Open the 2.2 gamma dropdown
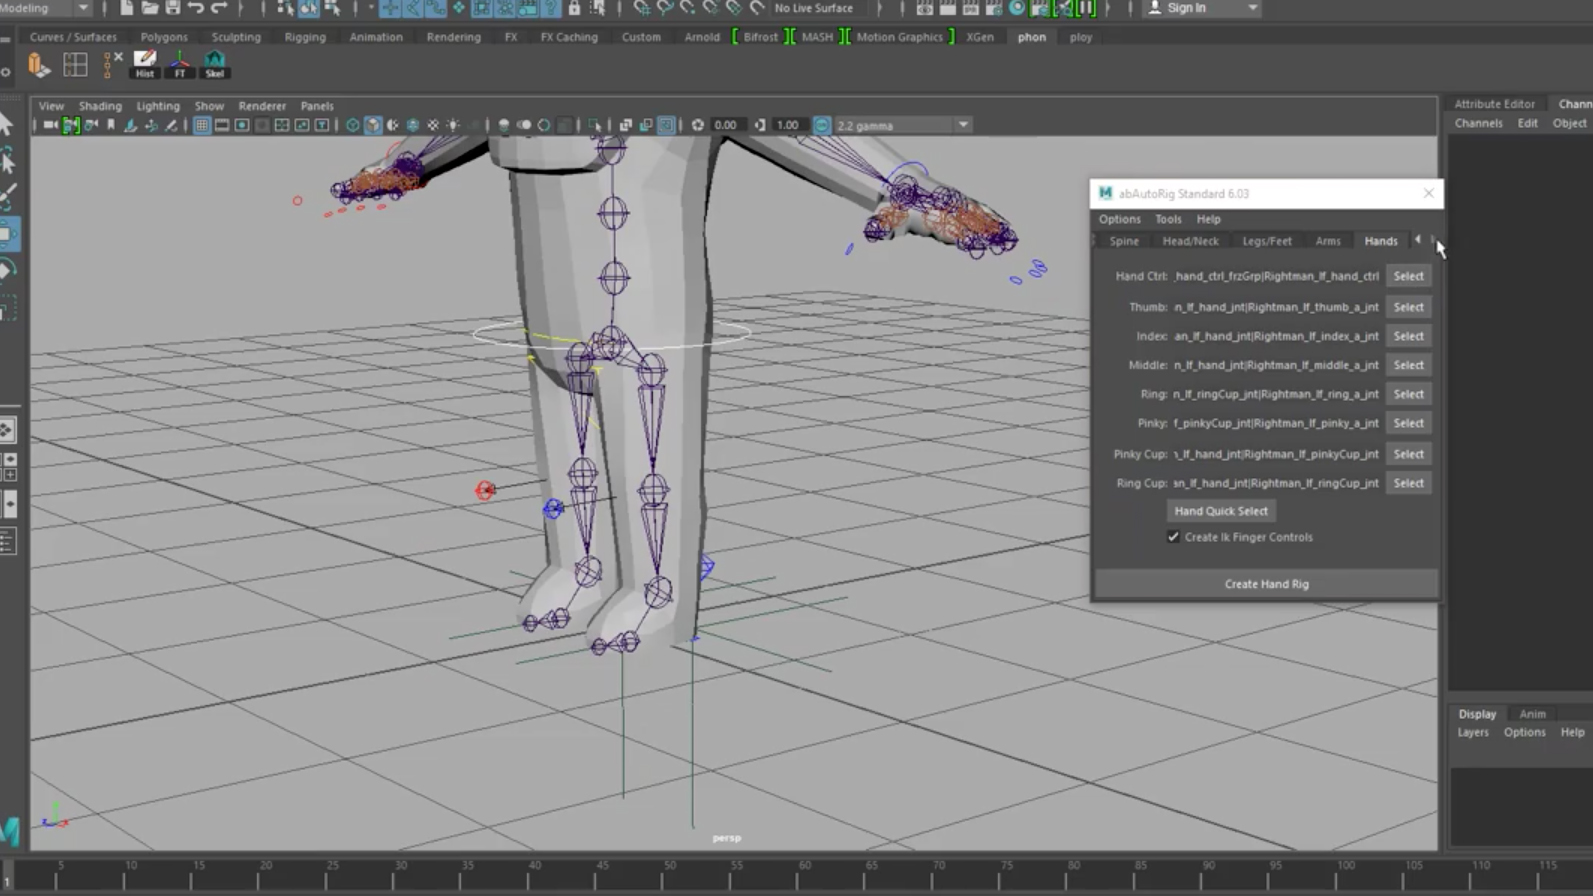1593x896 pixels. (x=962, y=126)
